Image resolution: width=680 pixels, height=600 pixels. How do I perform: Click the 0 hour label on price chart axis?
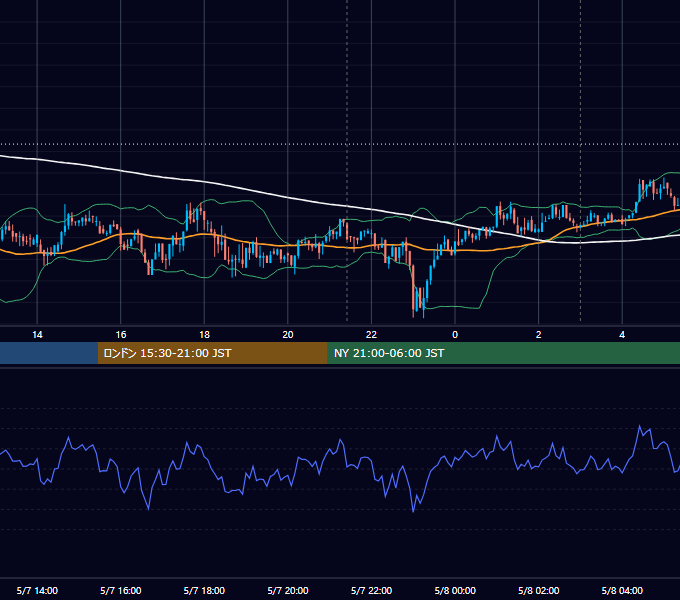click(455, 335)
